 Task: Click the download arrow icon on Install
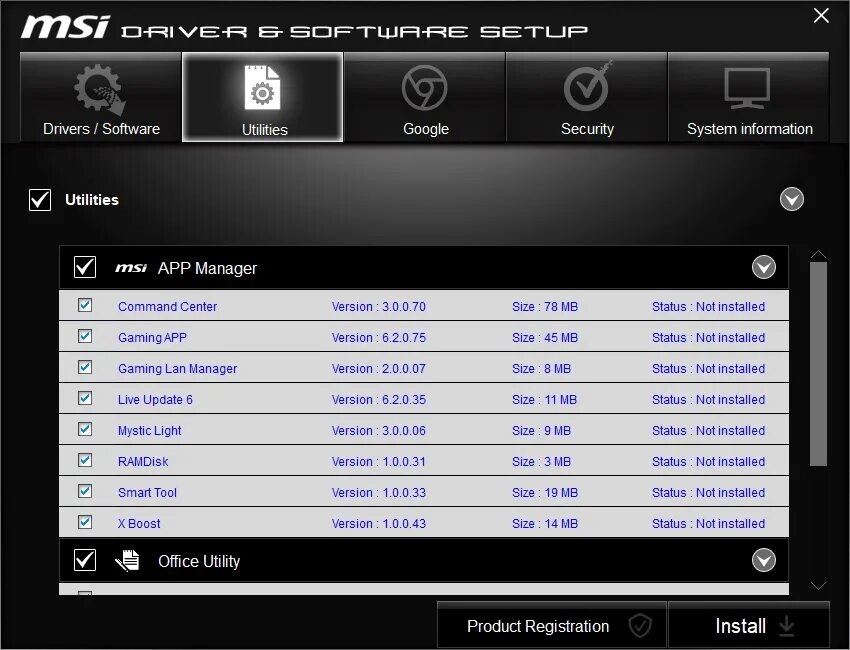(x=786, y=626)
